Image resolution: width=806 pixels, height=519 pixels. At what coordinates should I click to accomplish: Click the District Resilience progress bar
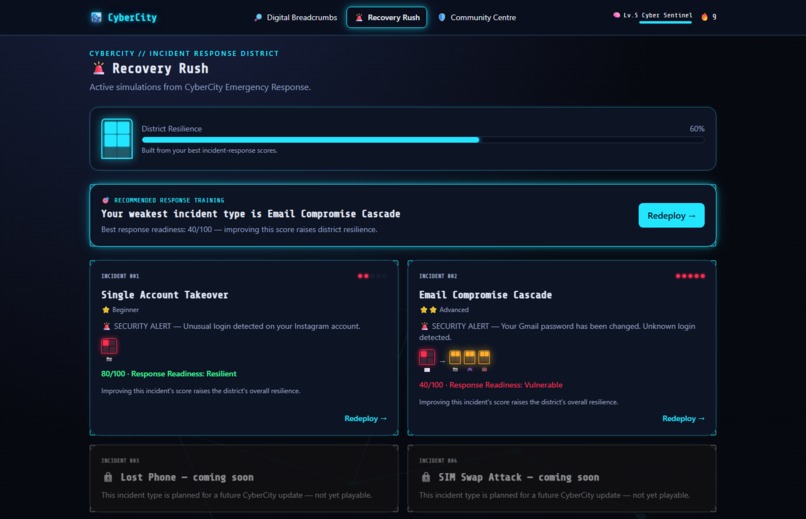coord(423,140)
